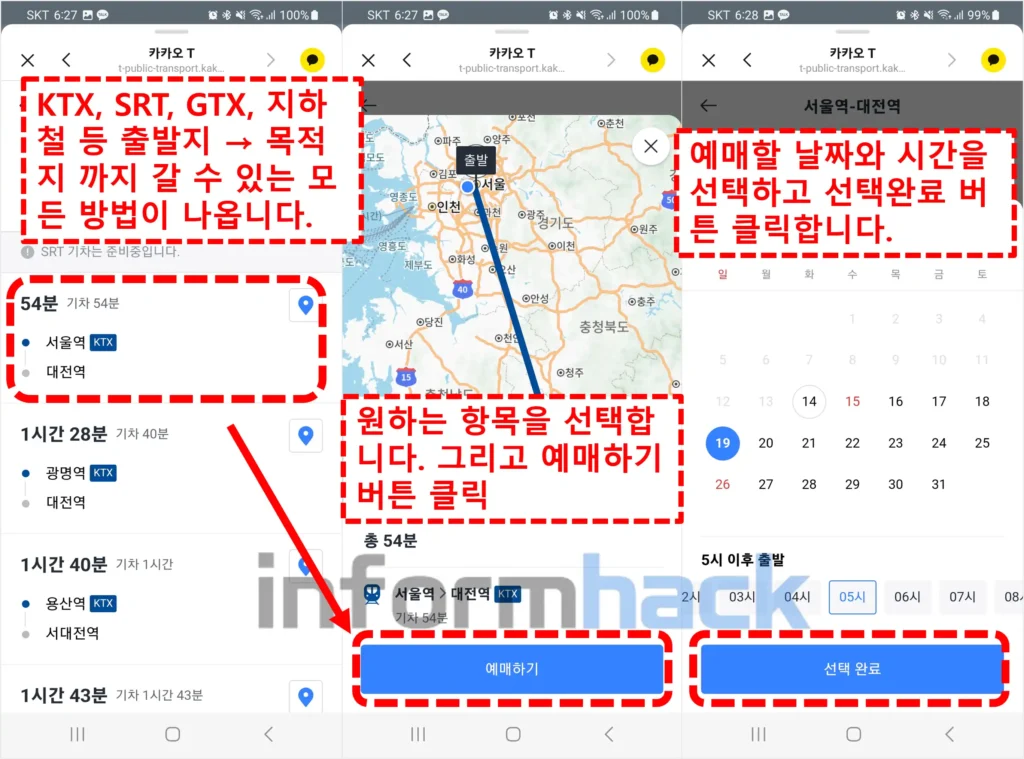Tap the browser back chevron on the route list screen
Viewport: 1024px width, 759px height.
coord(67,60)
